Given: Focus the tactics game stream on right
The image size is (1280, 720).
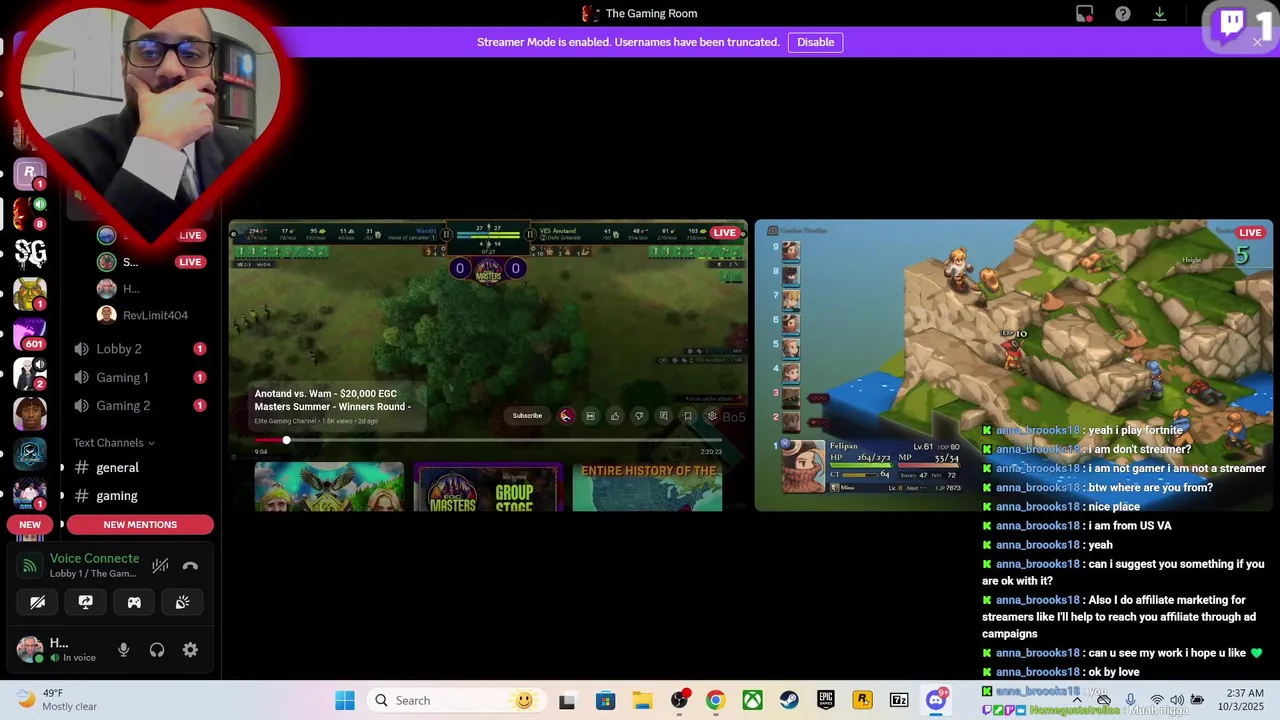Looking at the screenshot, I should point(1013,365).
